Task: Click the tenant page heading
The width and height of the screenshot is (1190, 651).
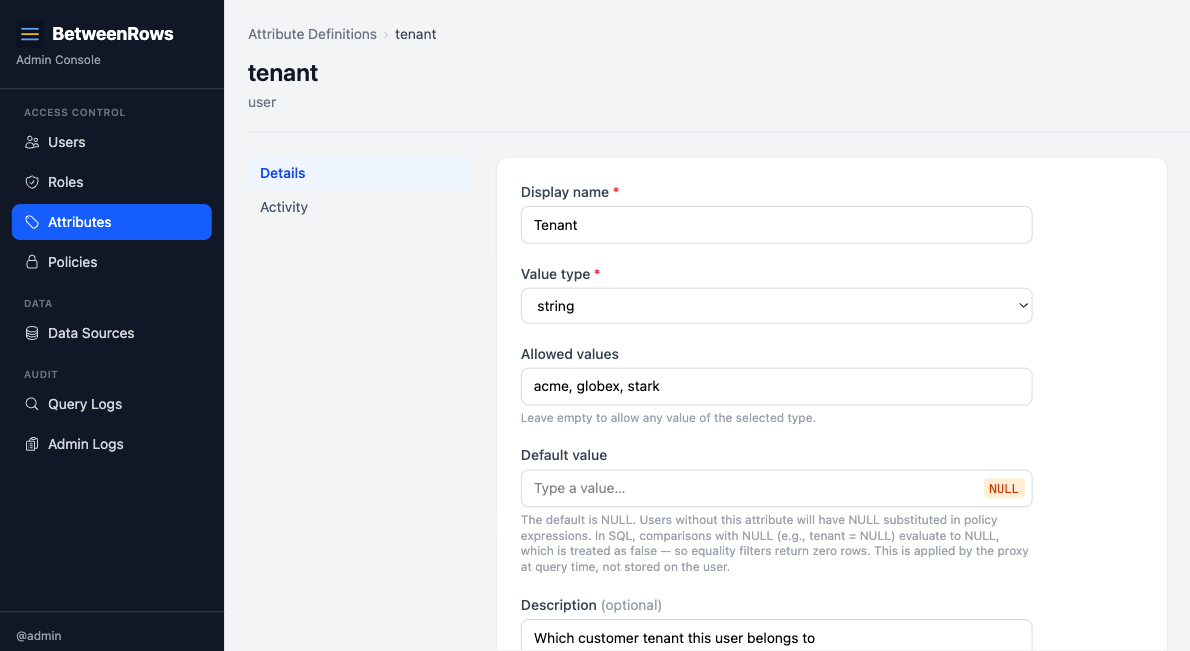Action: point(283,73)
